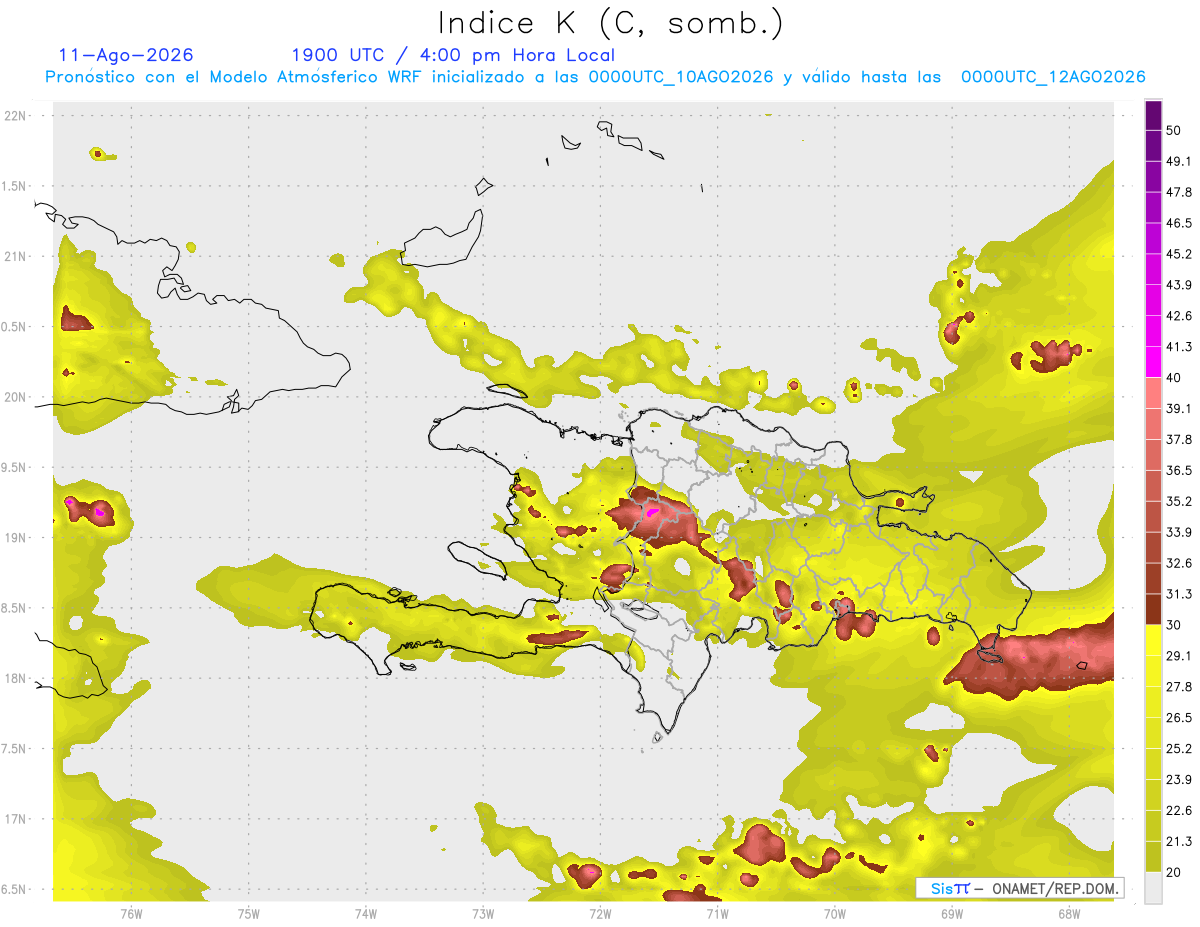The height and width of the screenshot is (927, 1200).
Task: Click the colorbar value "35.2"
Action: 1179,501
